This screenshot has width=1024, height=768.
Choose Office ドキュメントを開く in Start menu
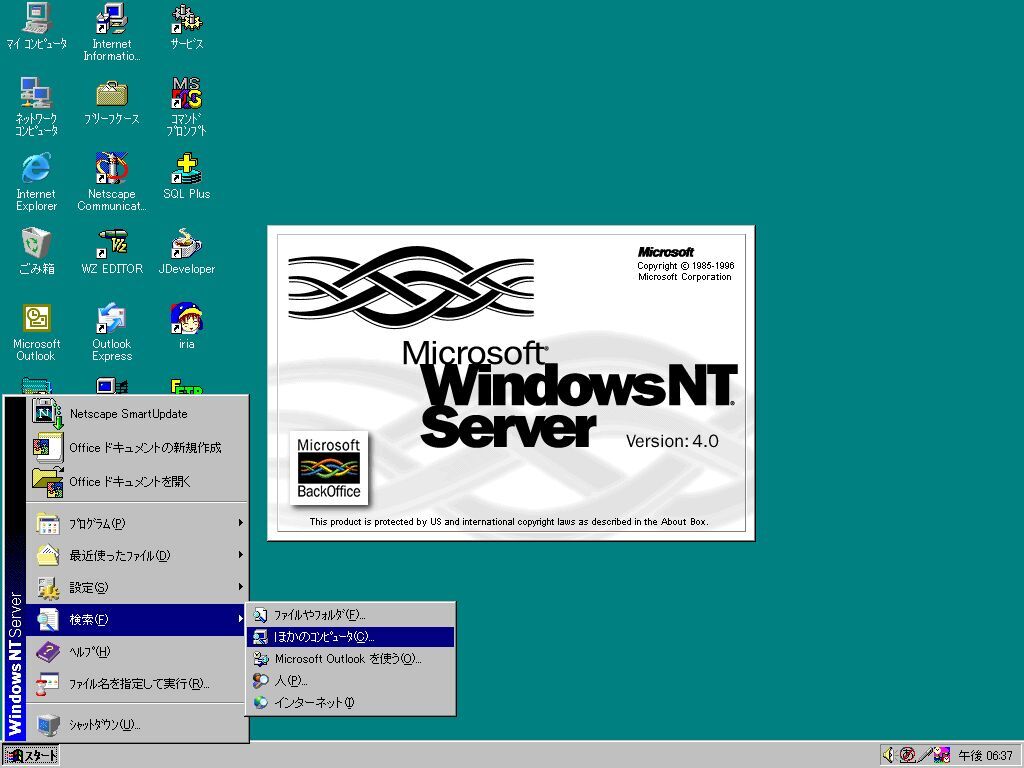(x=137, y=481)
